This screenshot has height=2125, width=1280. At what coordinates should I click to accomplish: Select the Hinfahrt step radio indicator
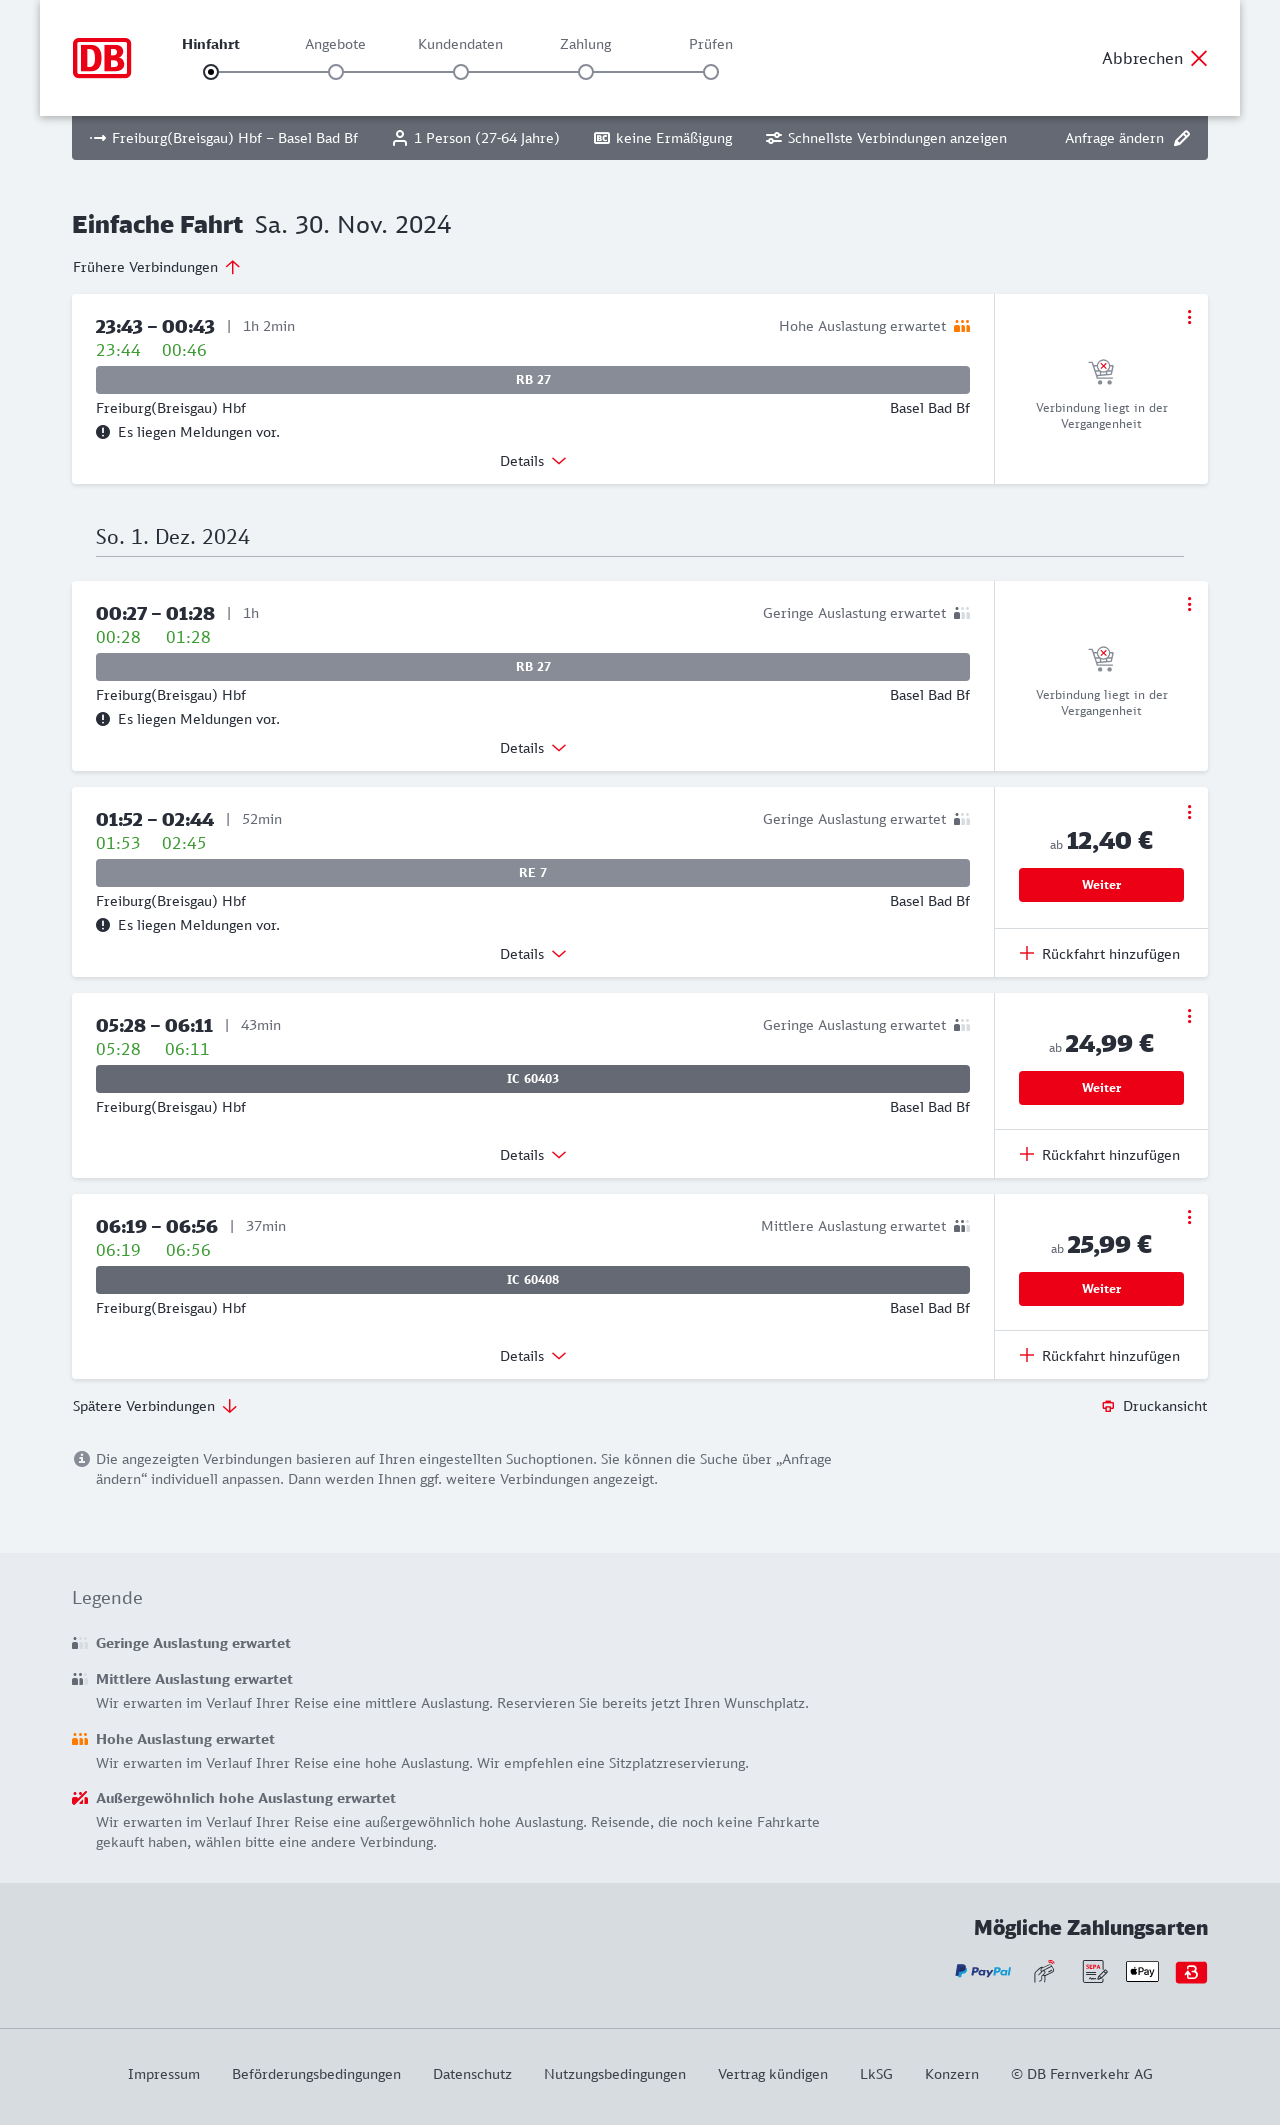tap(211, 72)
